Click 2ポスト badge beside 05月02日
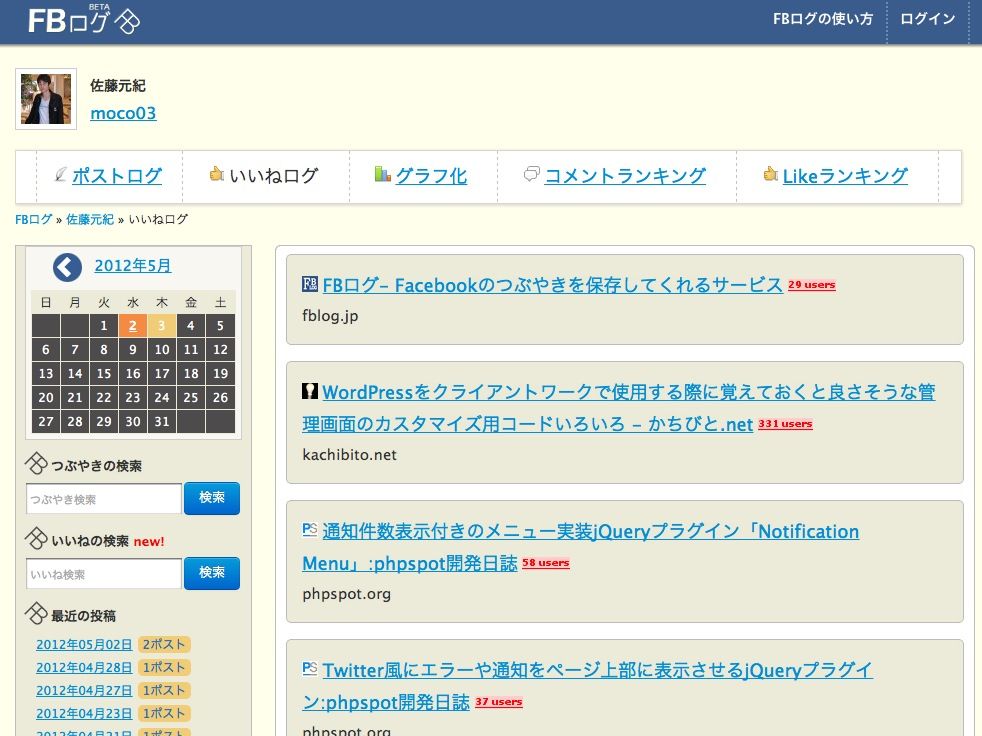 point(164,645)
